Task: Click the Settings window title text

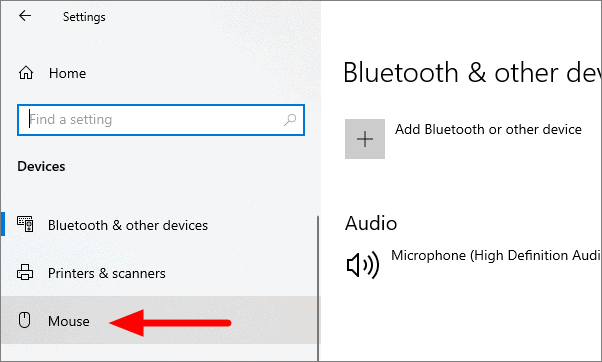Action: [x=84, y=17]
